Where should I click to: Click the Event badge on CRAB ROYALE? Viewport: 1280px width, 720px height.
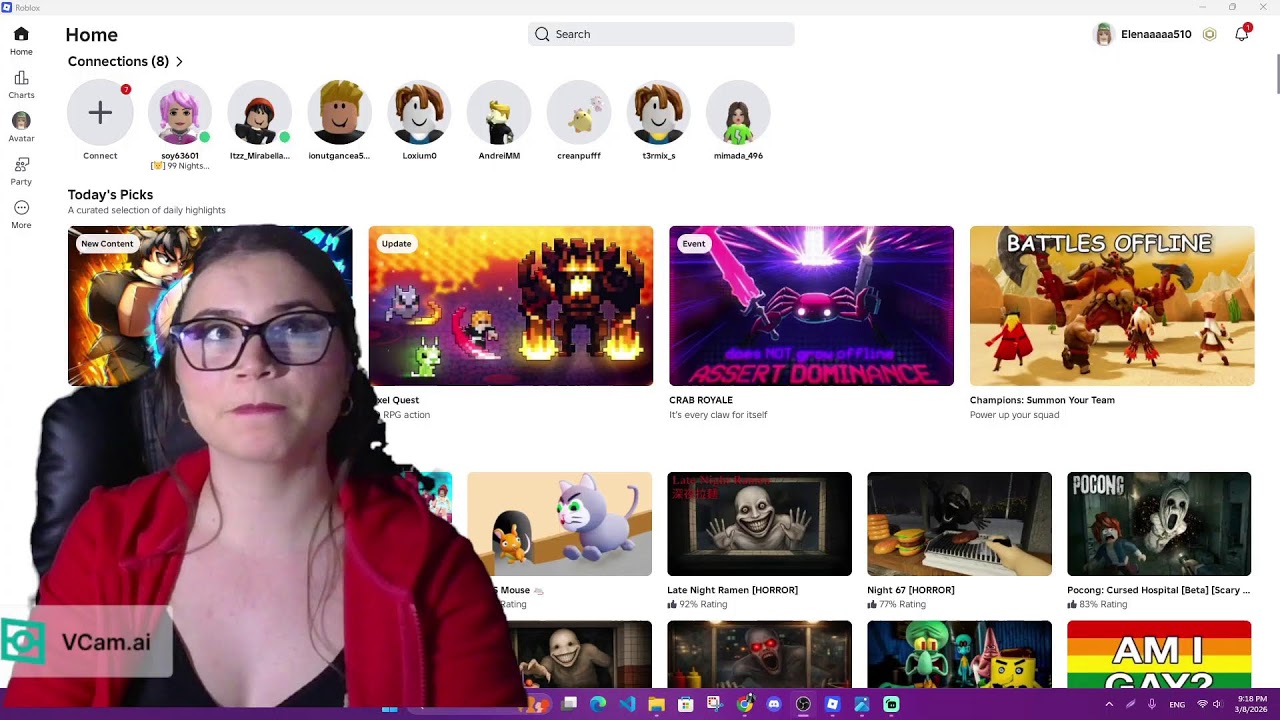(x=694, y=244)
